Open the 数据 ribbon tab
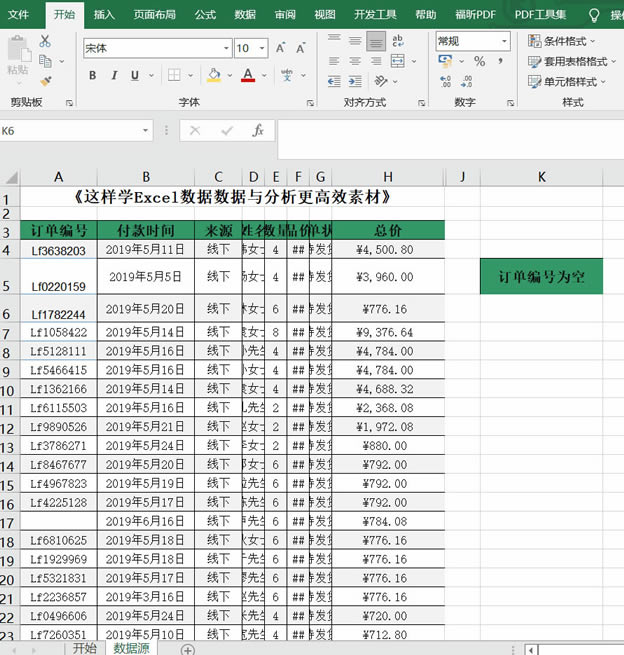 245,14
